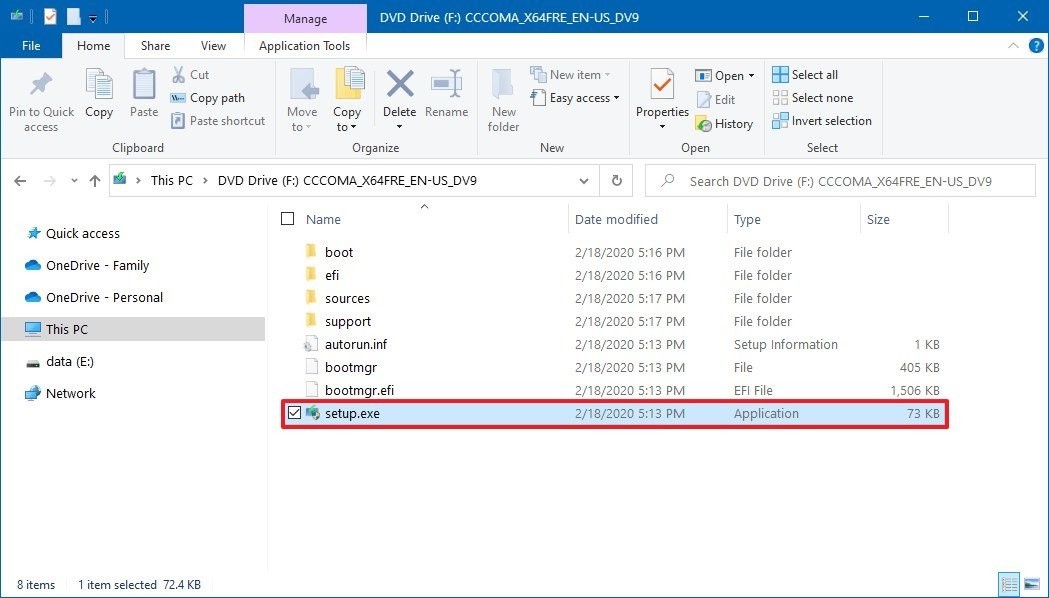
Task: Switch to Large icons view in status bar
Action: [x=1032, y=584]
